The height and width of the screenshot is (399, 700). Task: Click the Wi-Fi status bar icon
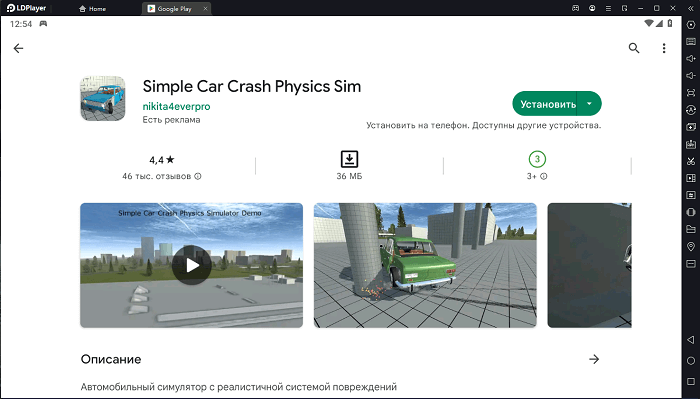pos(649,24)
